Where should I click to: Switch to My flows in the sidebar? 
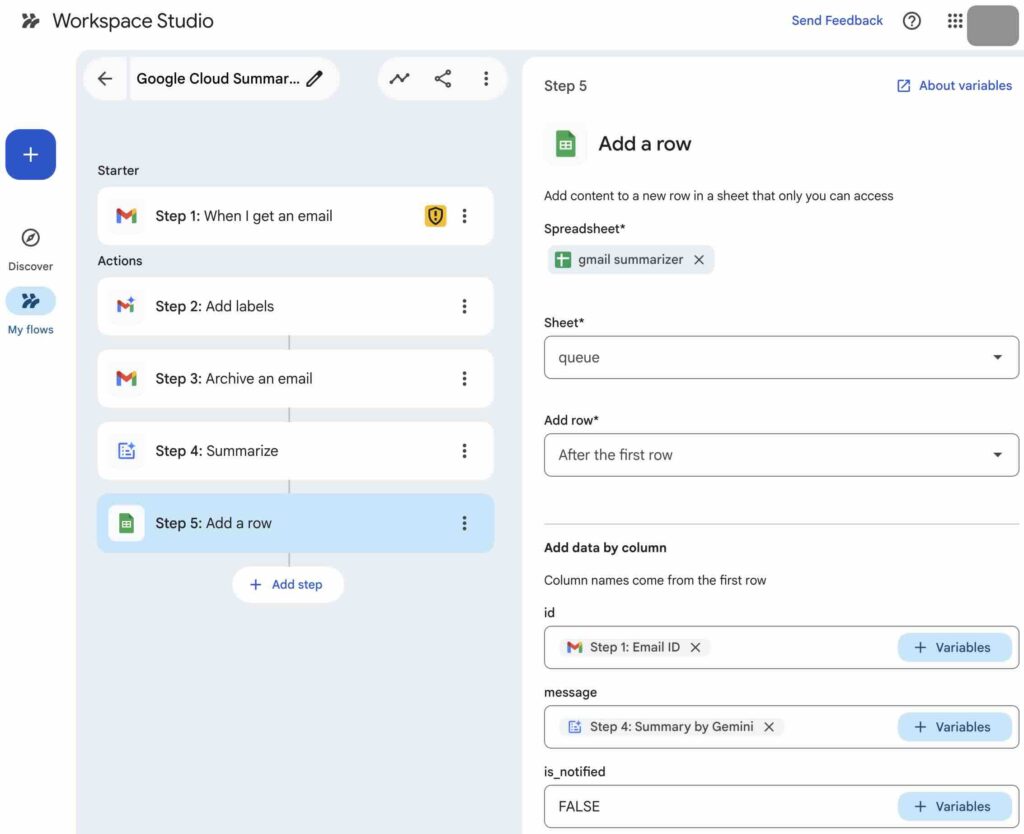31,311
